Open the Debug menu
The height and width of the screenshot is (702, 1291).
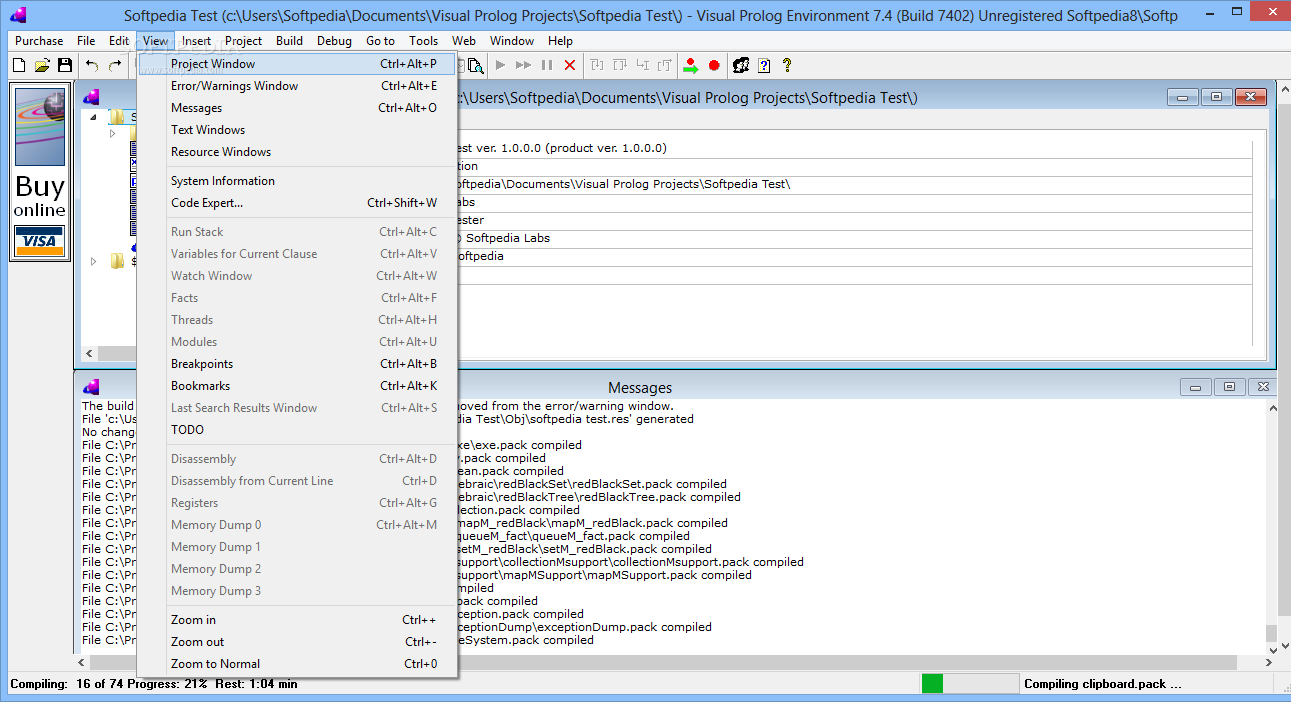[334, 41]
